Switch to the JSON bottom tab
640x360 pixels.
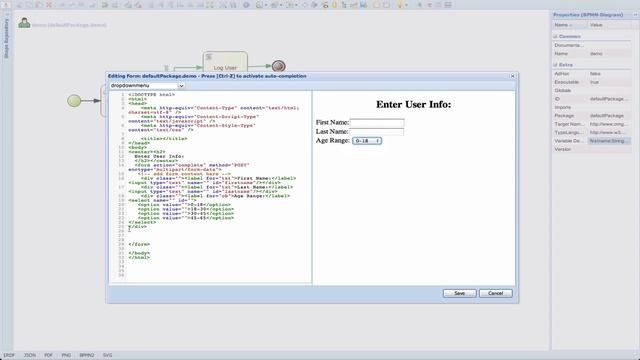30,355
